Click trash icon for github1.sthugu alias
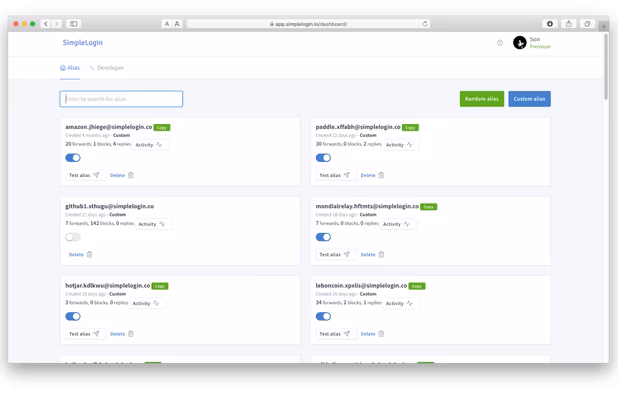Screen dimensions: 618x394 point(89,255)
